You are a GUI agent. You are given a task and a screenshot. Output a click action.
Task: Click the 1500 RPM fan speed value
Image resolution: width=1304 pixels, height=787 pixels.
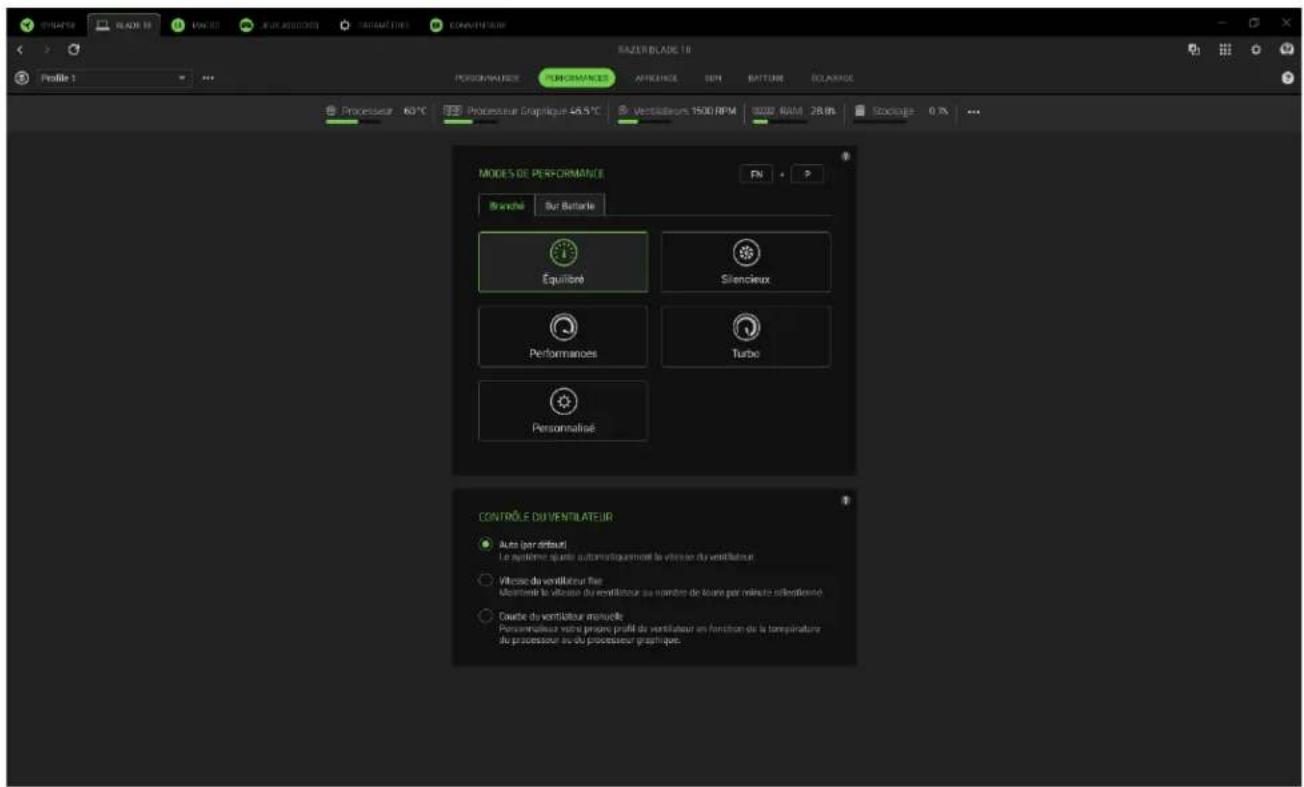(713, 111)
